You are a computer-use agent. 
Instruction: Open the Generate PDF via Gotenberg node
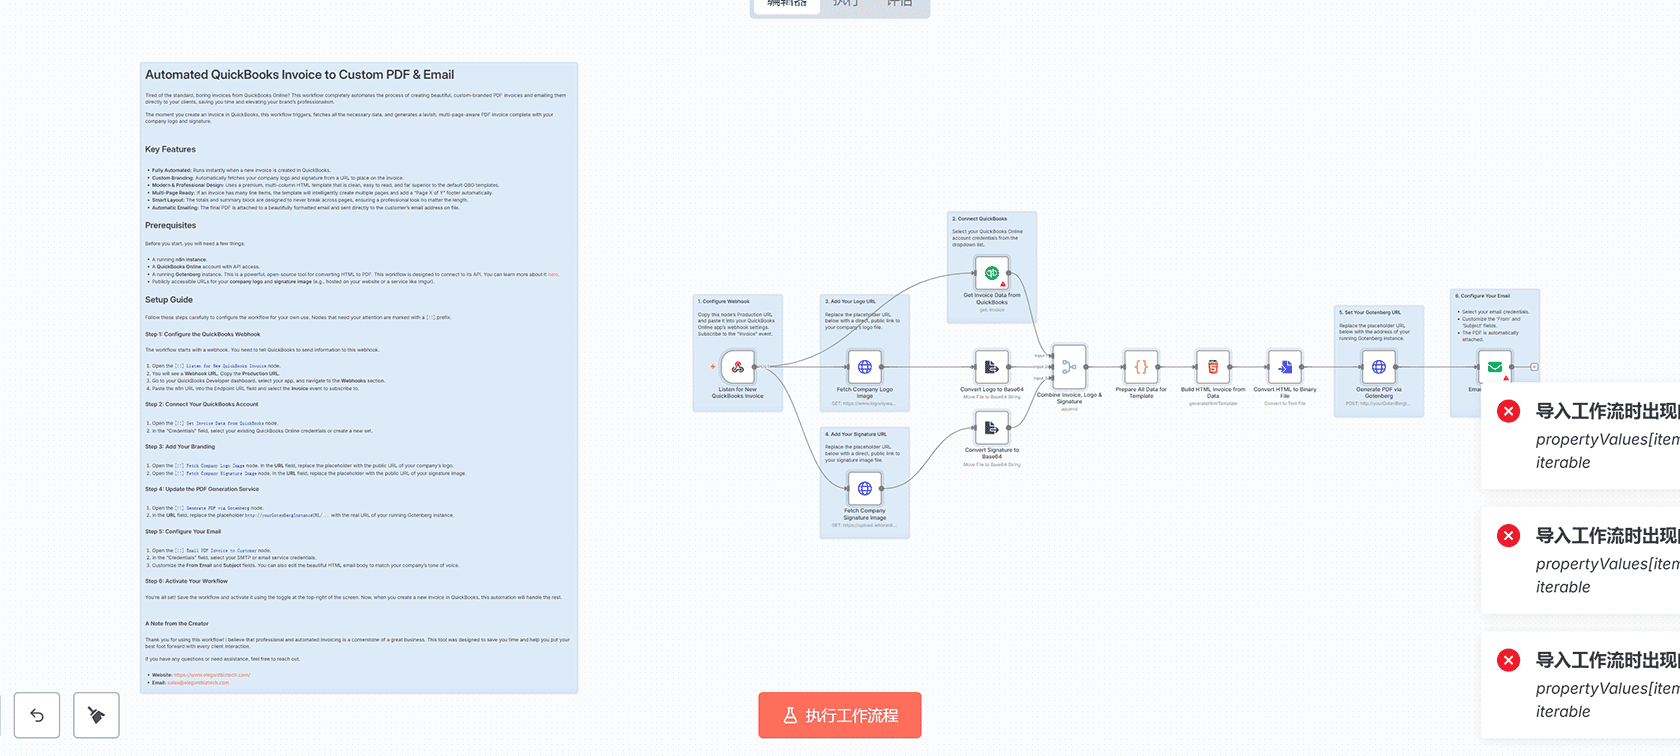coord(1379,367)
